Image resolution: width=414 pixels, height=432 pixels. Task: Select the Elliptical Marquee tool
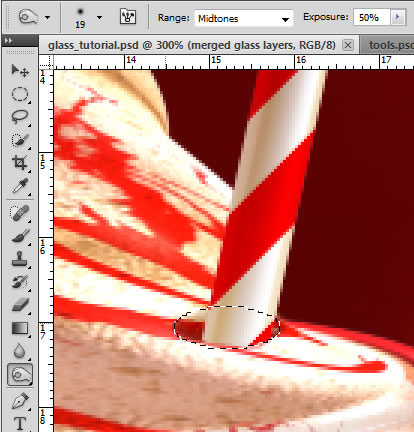coord(20,94)
